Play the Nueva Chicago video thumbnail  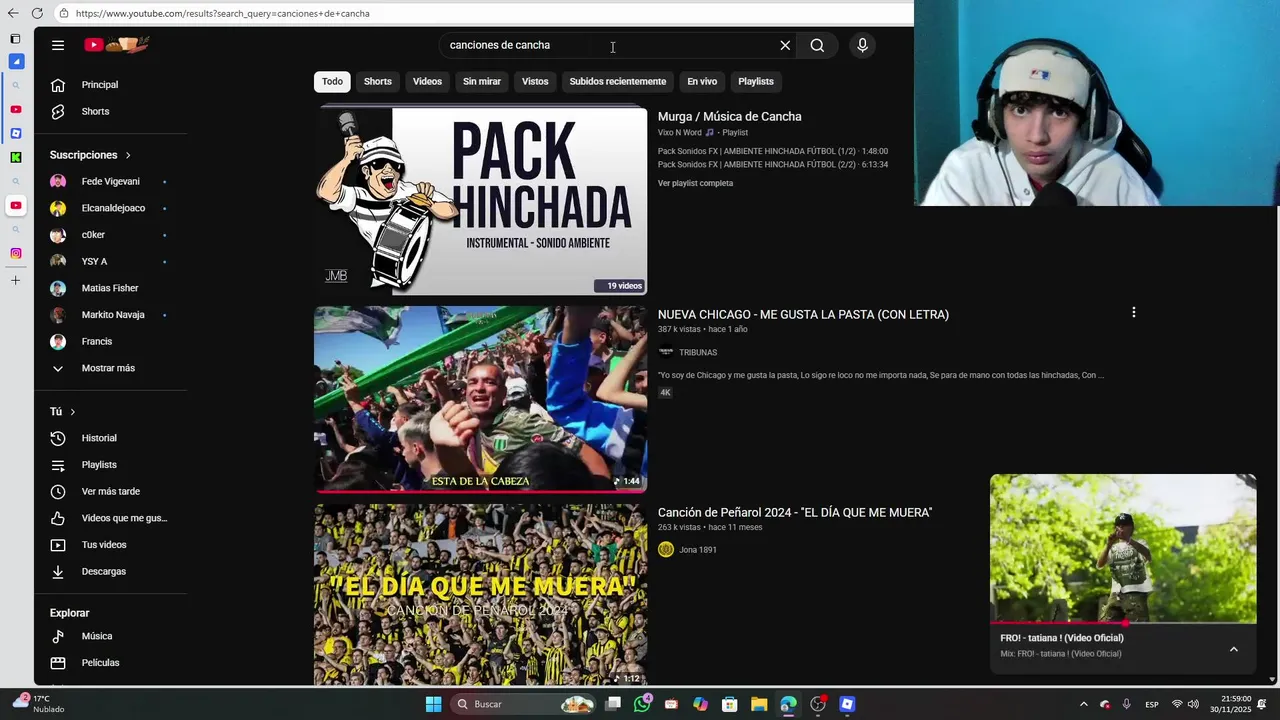tap(481, 399)
